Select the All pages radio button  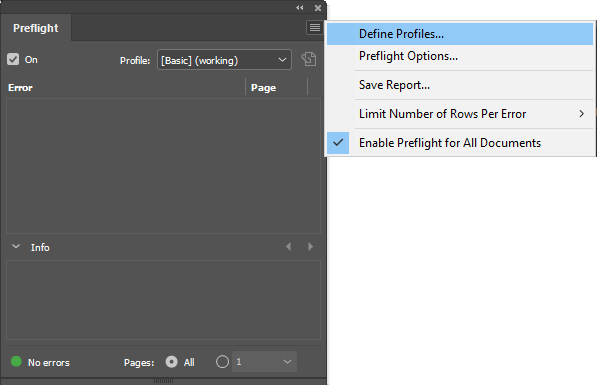pos(171,361)
